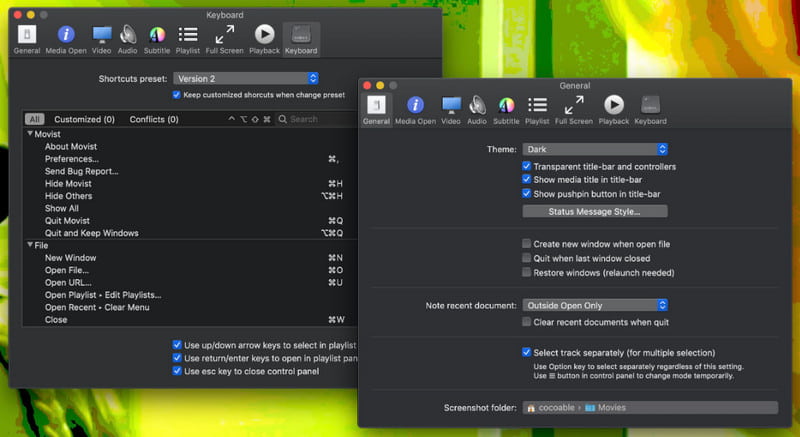The height and width of the screenshot is (437, 800).
Task: Open Subtitle preferences in General window
Action: [506, 108]
